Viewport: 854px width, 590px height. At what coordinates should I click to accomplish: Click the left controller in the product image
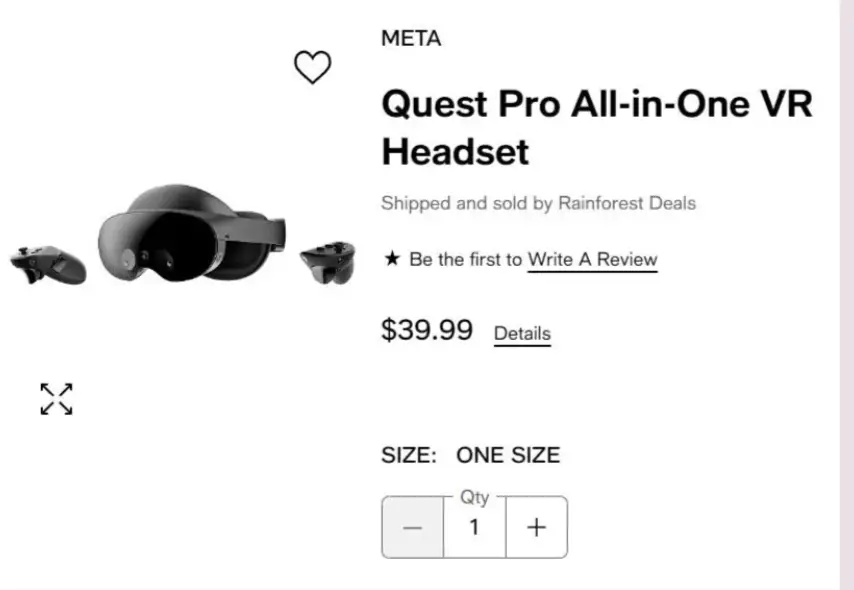click(x=48, y=263)
